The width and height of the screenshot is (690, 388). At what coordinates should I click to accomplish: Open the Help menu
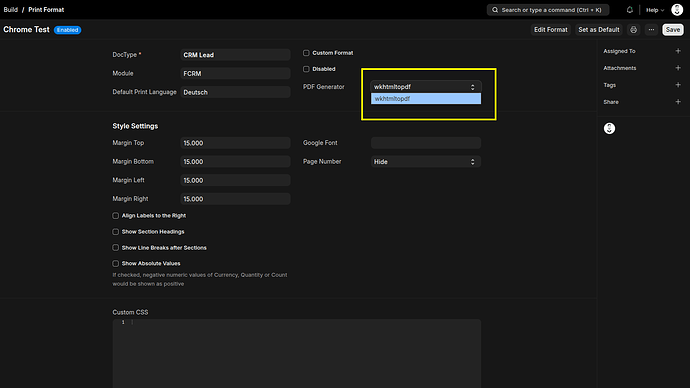click(655, 10)
